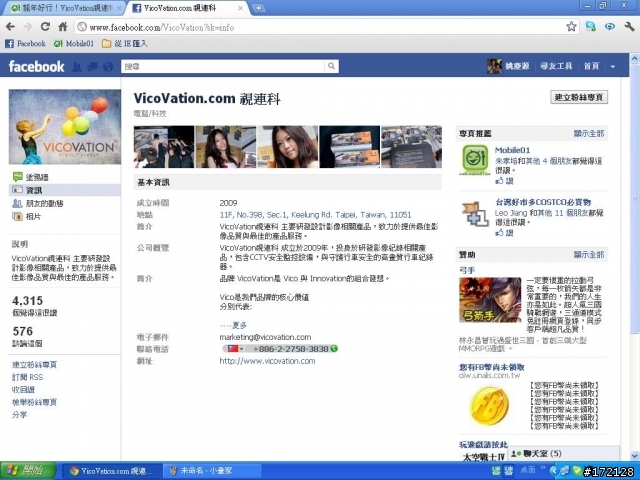Open 尋友工具 in the Facebook header
Image resolution: width=640 pixels, height=480 pixels.
(x=556, y=66)
